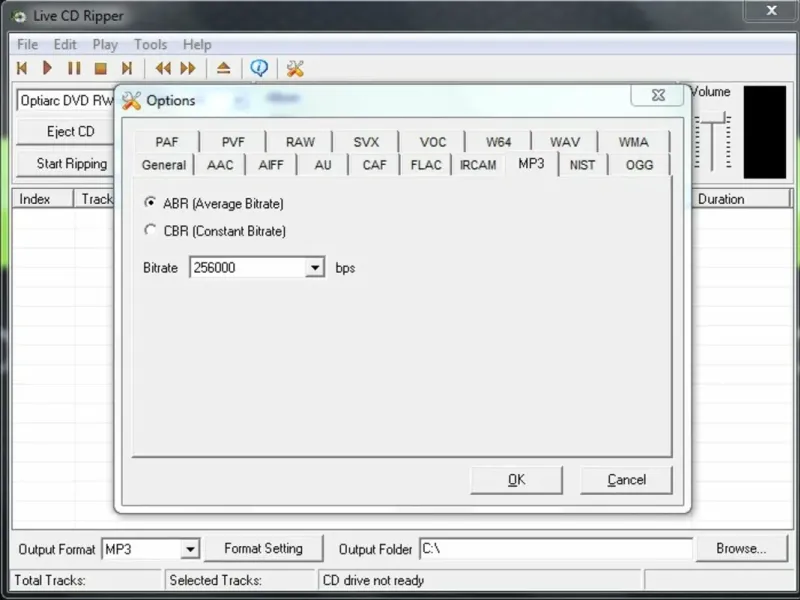Image resolution: width=800 pixels, height=600 pixels.
Task: Switch to the RAW tab
Action: [300, 142]
